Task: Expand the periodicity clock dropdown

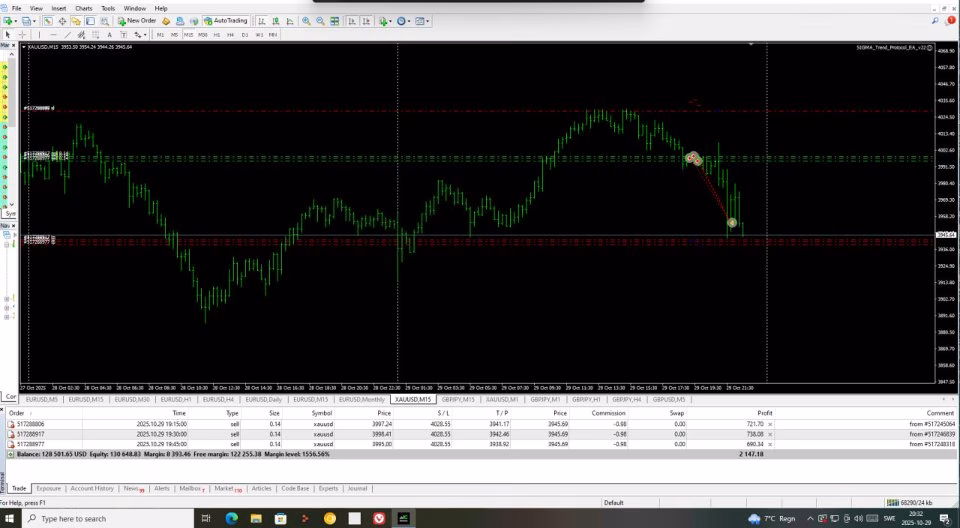Action: [409, 21]
